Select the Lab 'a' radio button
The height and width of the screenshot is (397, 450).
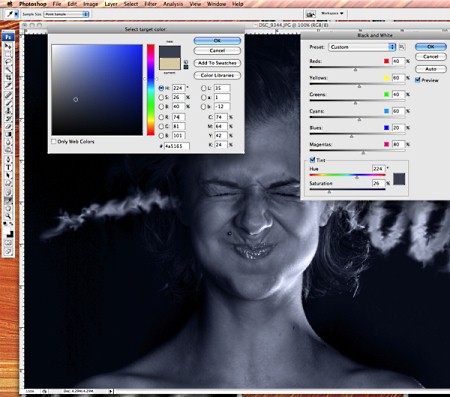204,97
